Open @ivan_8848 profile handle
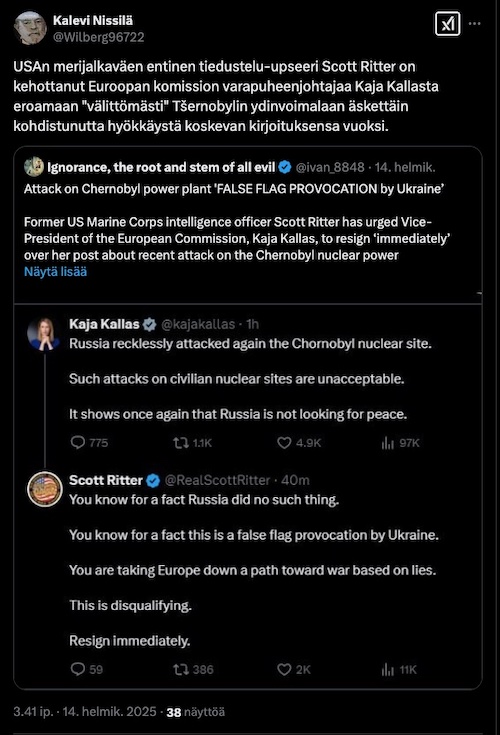 [330, 167]
